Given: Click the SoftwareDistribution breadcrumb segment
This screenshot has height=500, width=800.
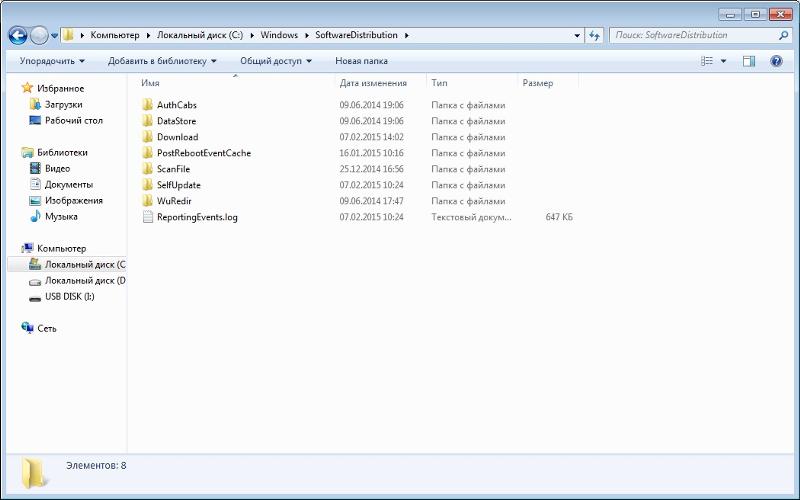Looking at the screenshot, I should (x=356, y=35).
